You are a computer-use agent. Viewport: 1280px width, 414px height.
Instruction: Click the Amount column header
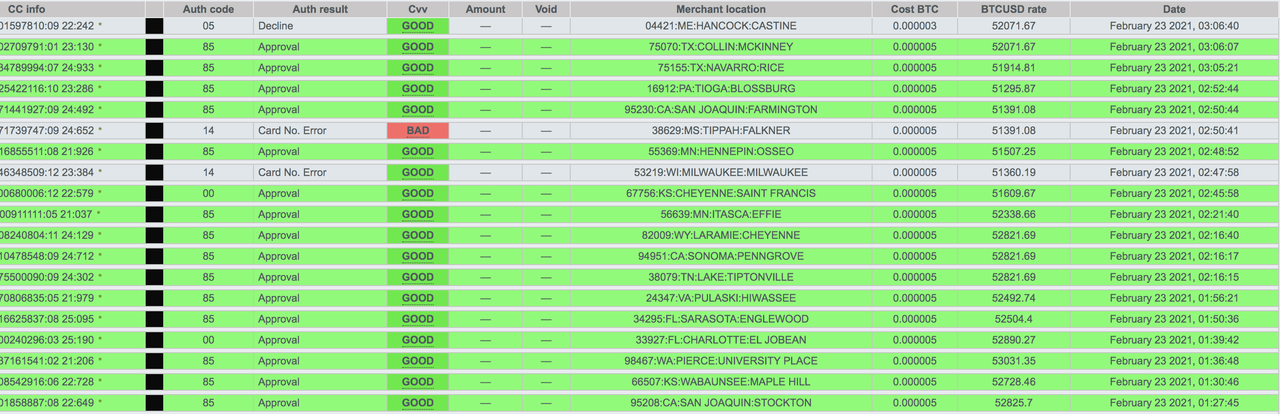pos(485,8)
